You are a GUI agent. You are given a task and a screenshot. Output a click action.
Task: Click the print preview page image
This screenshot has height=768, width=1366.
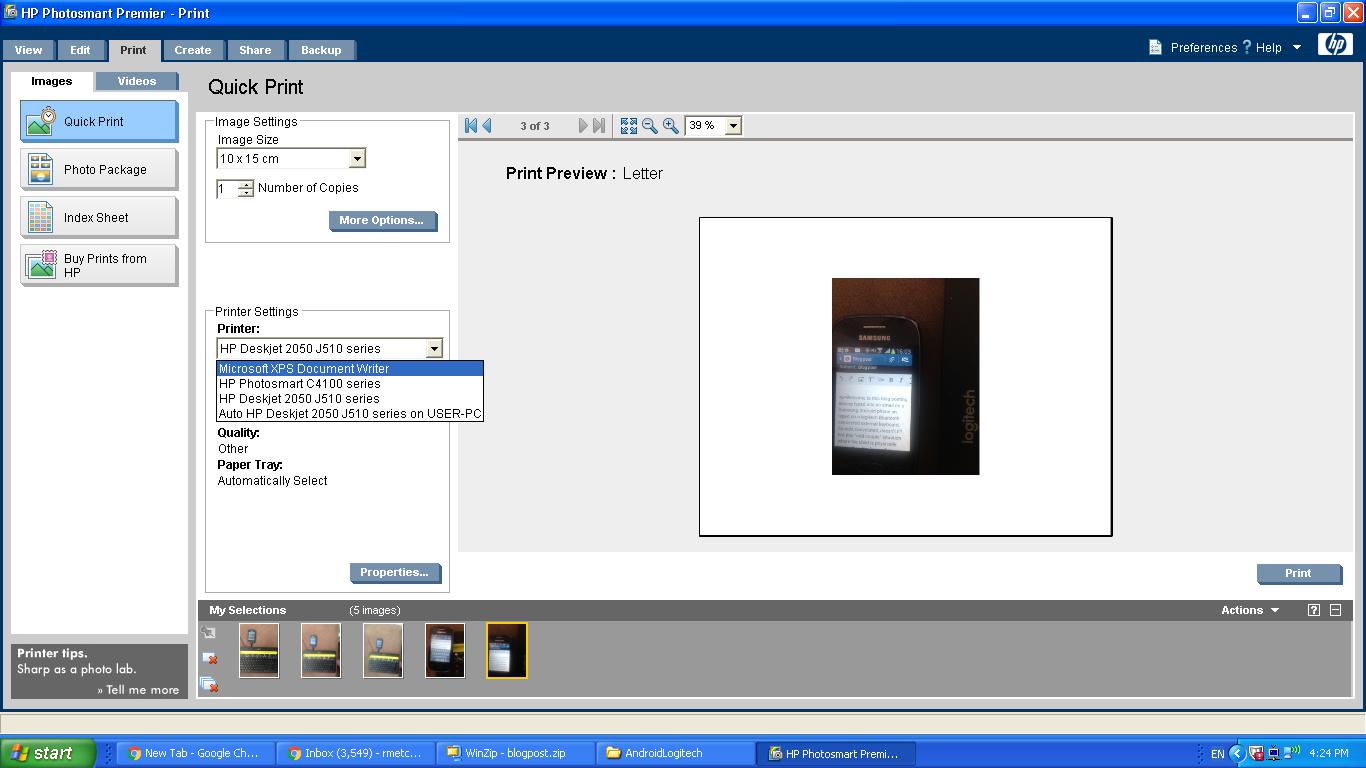click(905, 376)
